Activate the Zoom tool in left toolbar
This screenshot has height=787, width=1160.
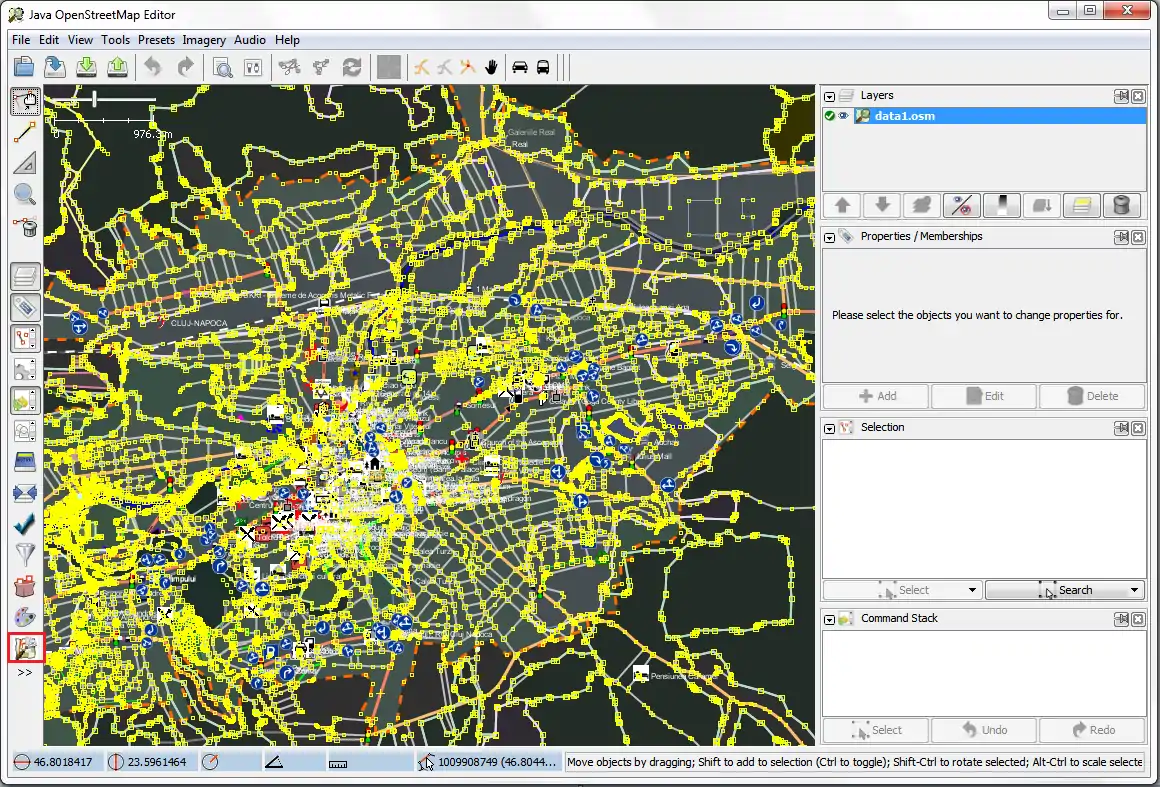coord(26,195)
